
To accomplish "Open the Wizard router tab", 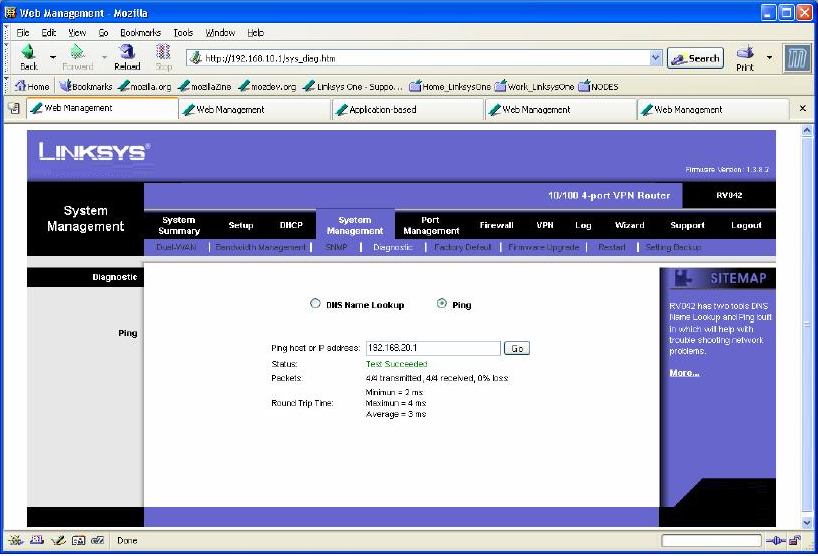I will tap(630, 225).
